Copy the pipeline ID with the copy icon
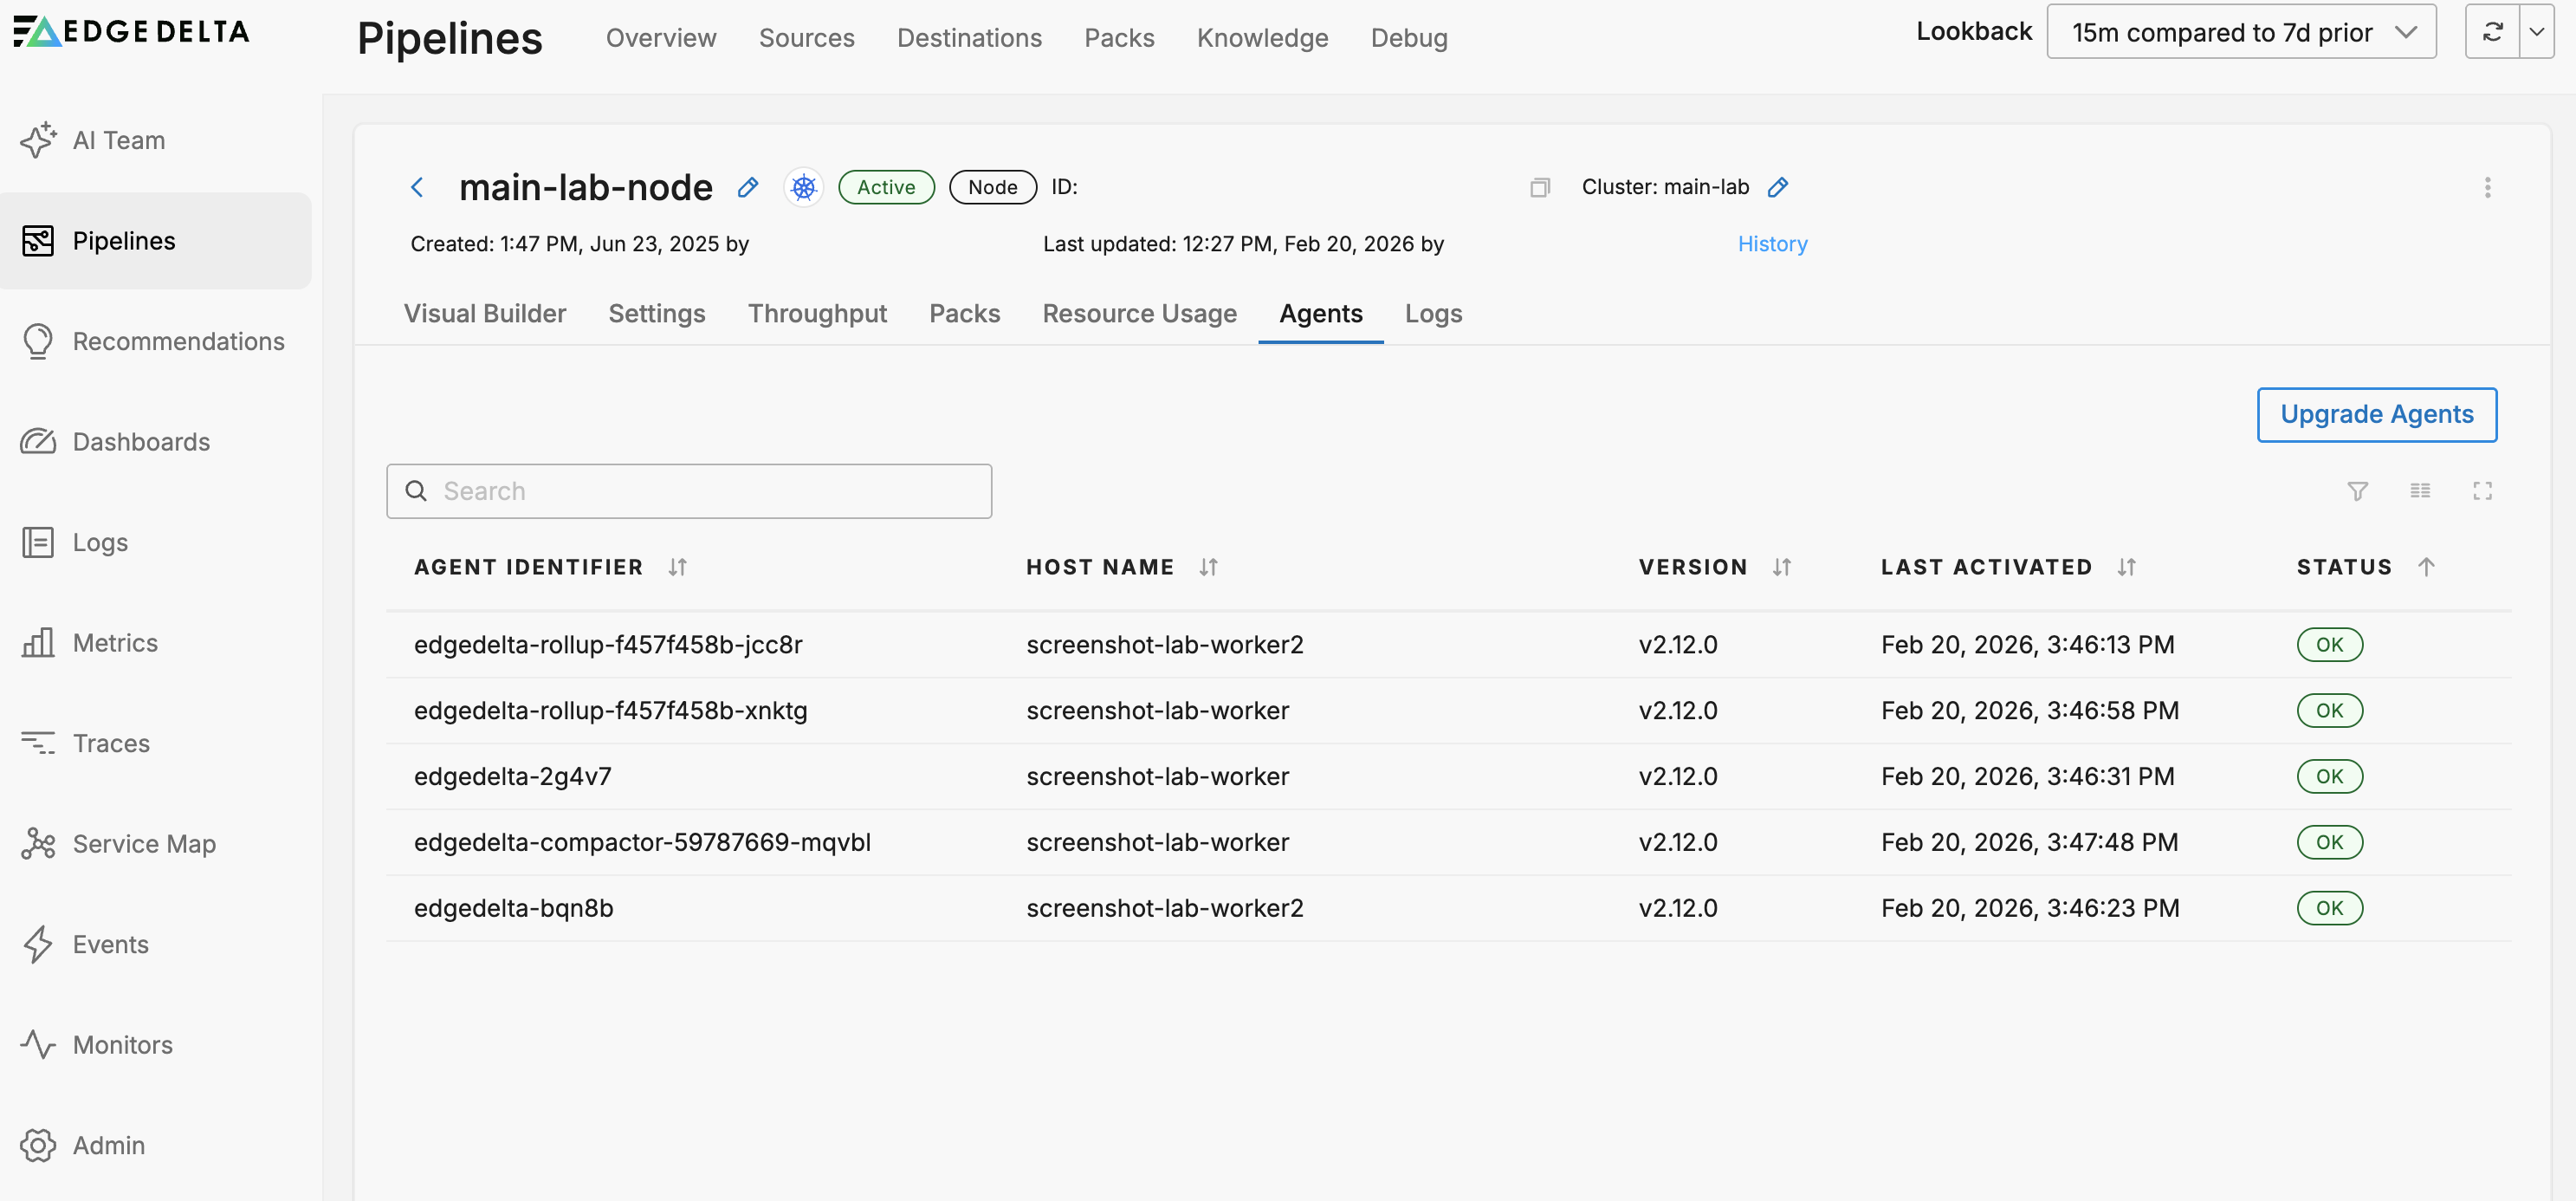The image size is (2576, 1201). click(x=1540, y=187)
